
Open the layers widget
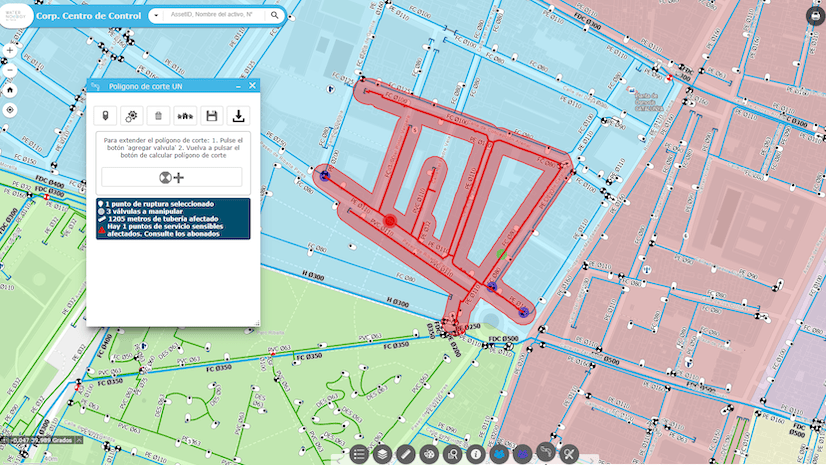(x=382, y=454)
